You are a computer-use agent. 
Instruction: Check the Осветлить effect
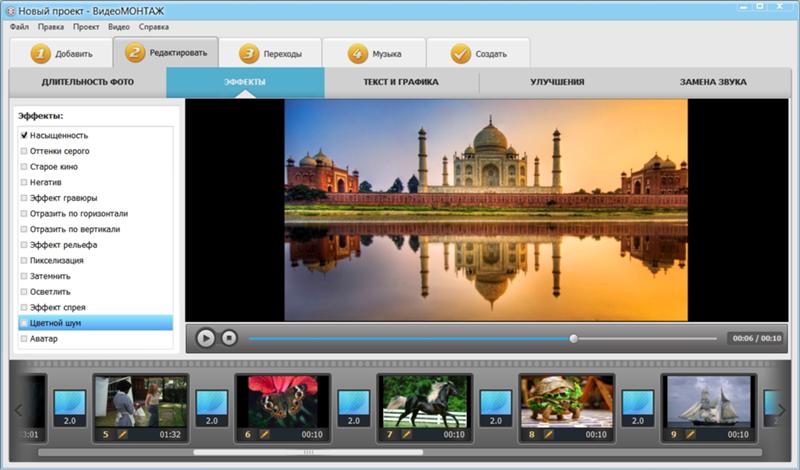(24, 292)
